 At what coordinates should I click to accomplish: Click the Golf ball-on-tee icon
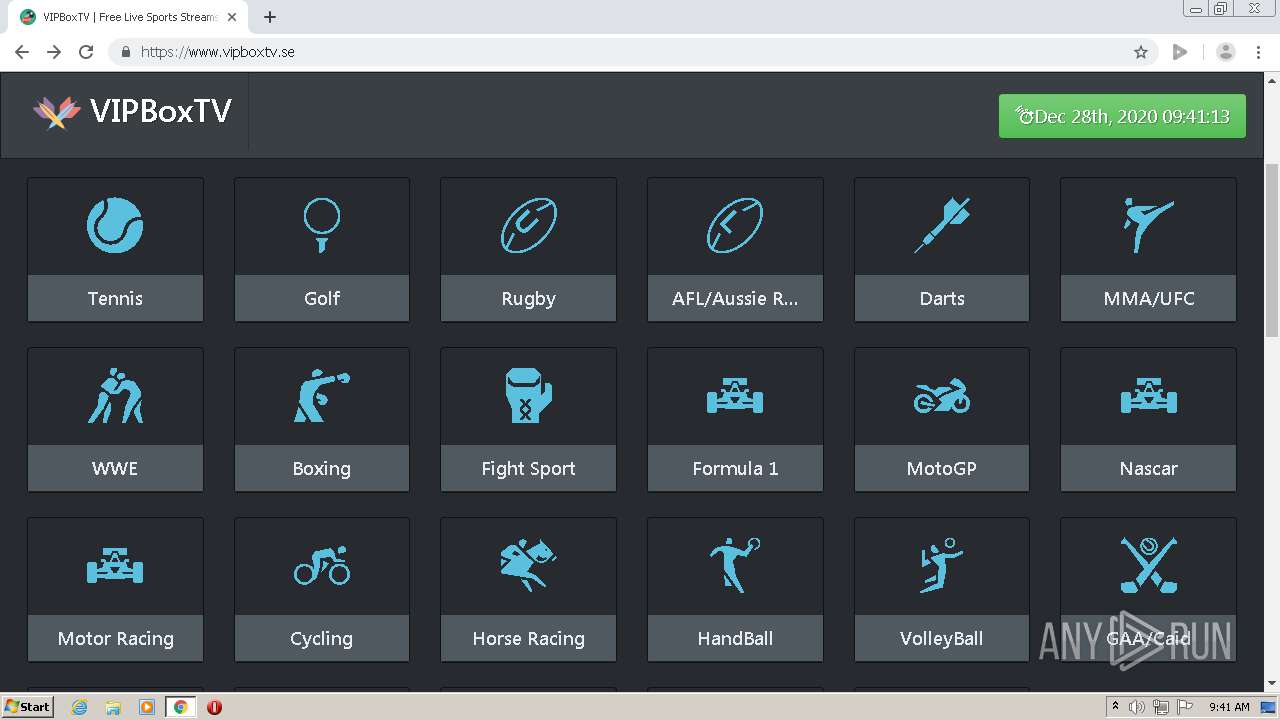322,224
